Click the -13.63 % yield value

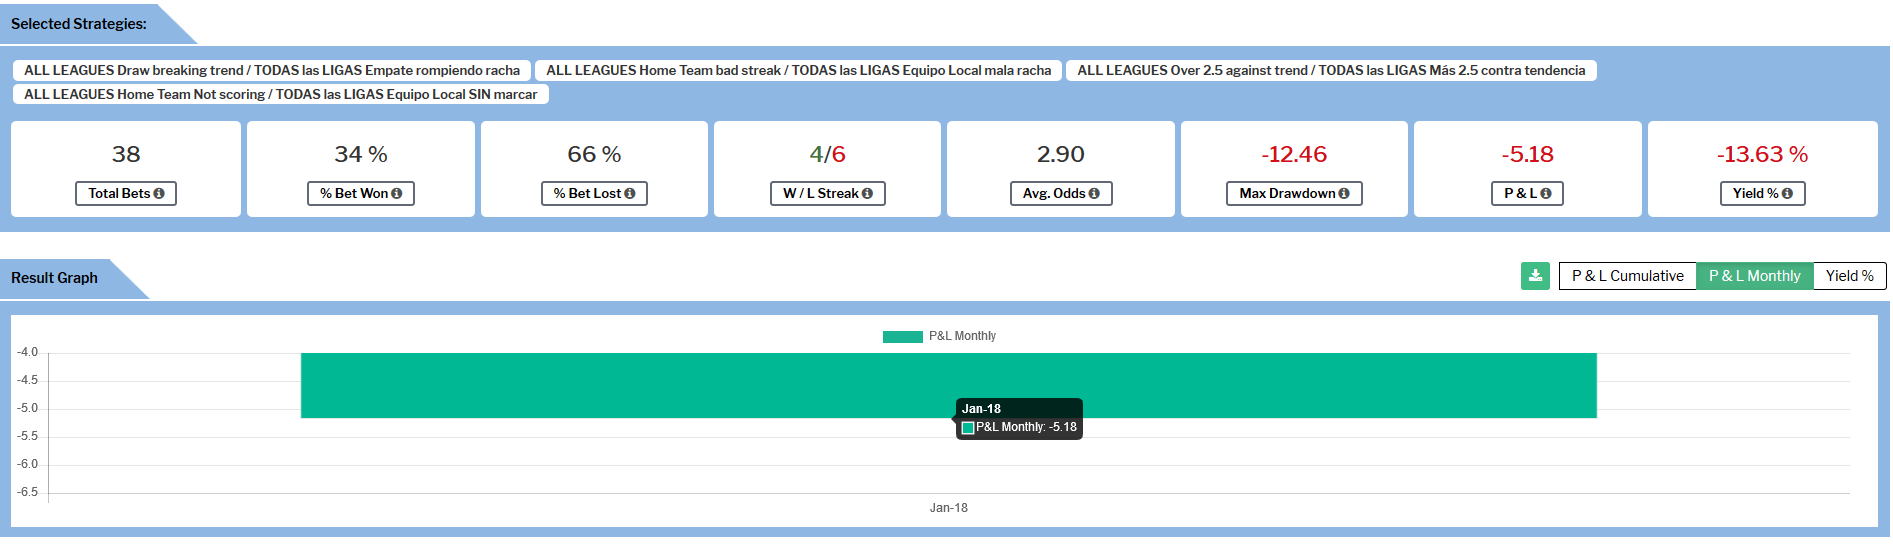(1762, 154)
